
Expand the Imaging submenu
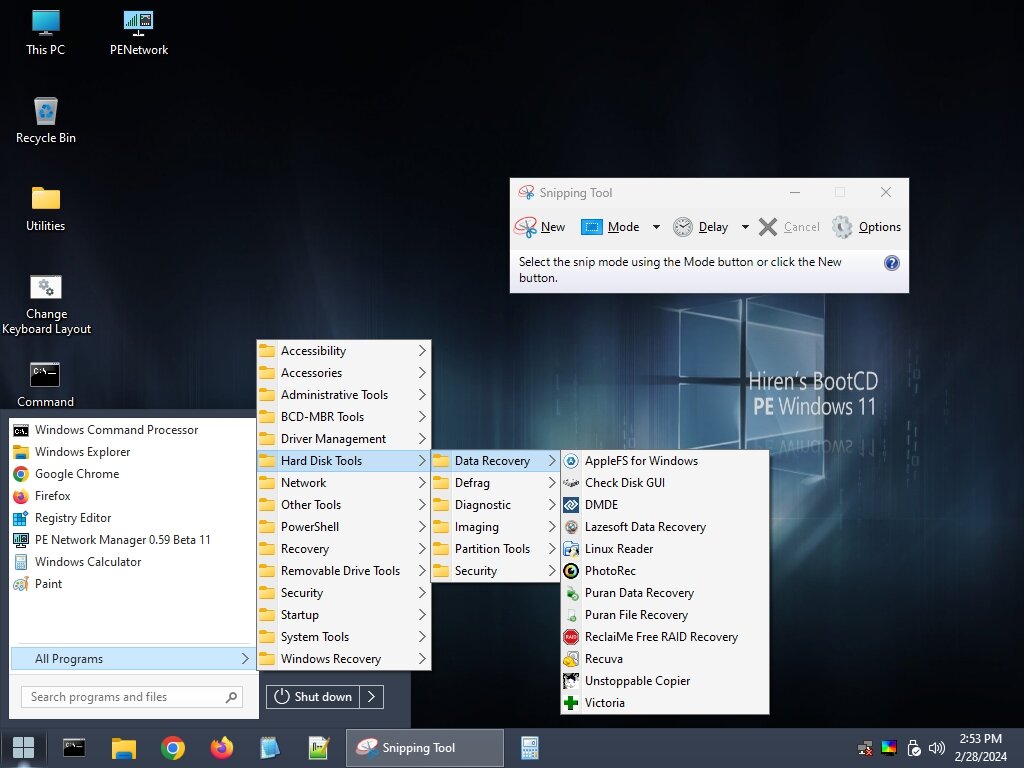pos(495,527)
